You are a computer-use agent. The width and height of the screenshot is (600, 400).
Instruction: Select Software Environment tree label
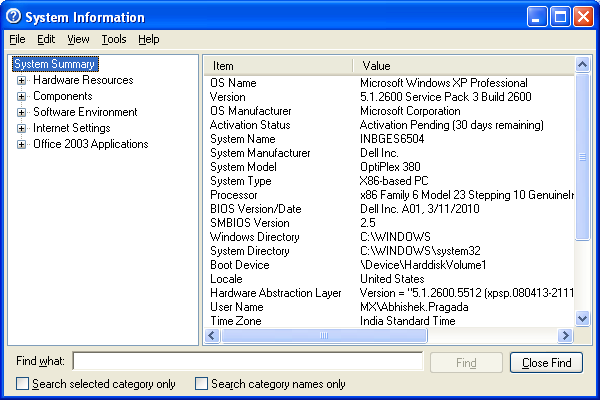[x=85, y=112]
